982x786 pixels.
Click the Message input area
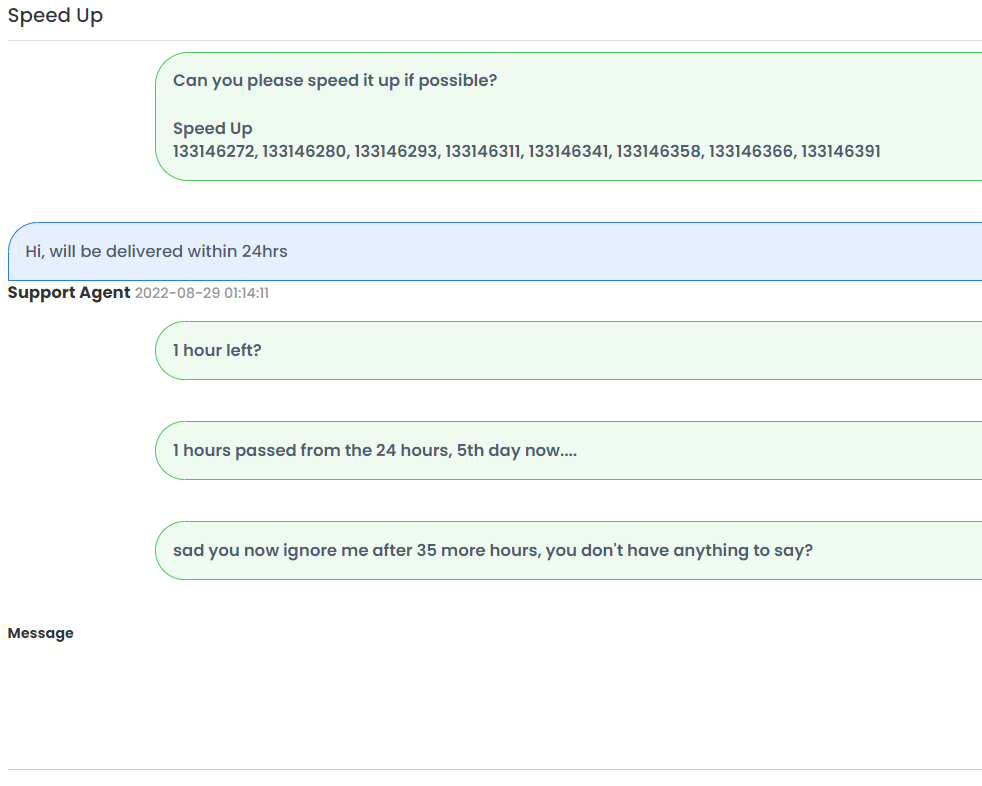pyautogui.click(x=495, y=707)
